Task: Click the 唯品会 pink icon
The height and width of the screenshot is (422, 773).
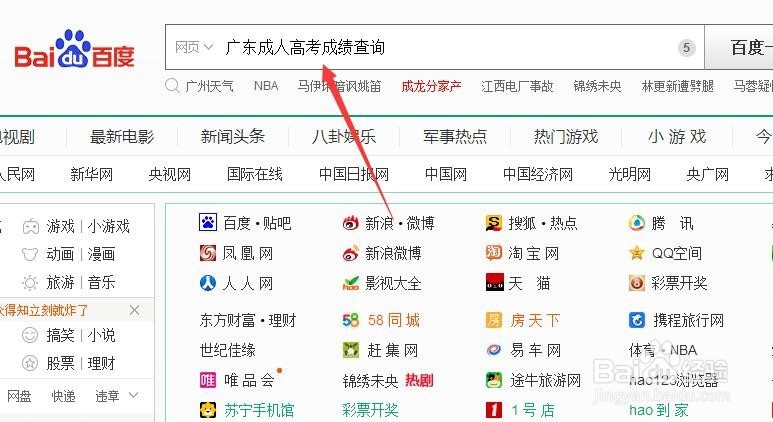Action: 208,380
